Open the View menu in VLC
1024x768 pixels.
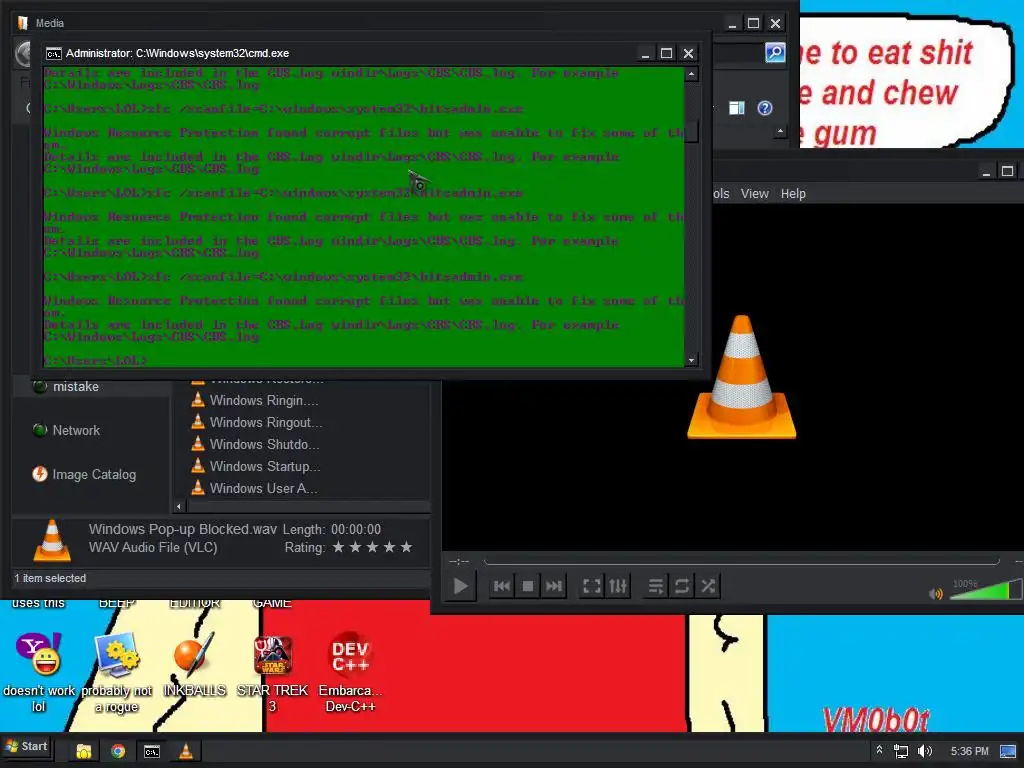point(754,194)
